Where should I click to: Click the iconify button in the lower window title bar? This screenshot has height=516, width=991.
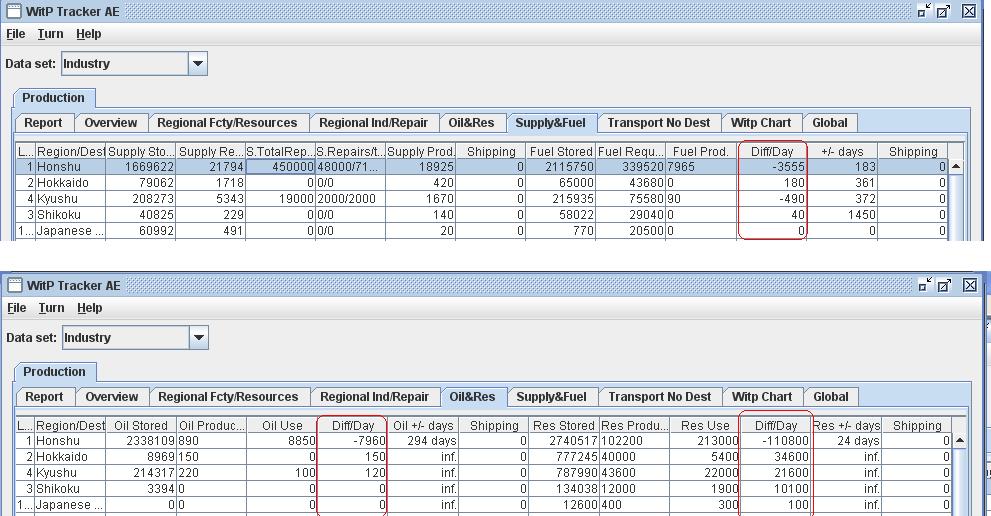(925, 285)
